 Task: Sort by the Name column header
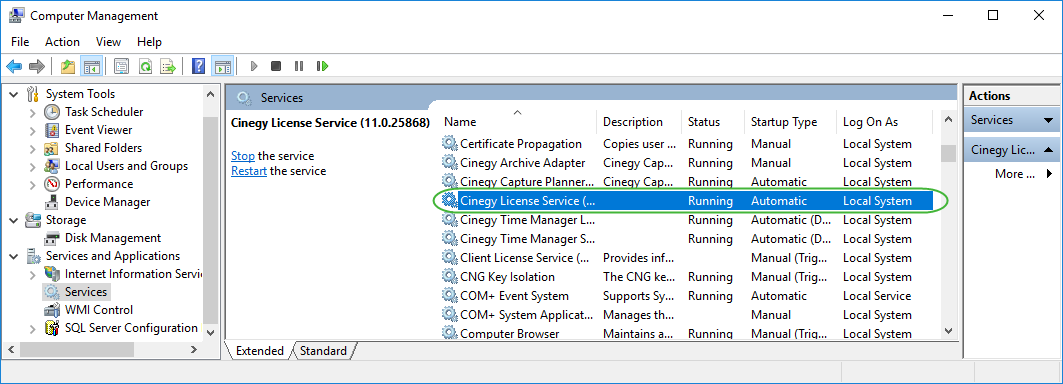519,122
